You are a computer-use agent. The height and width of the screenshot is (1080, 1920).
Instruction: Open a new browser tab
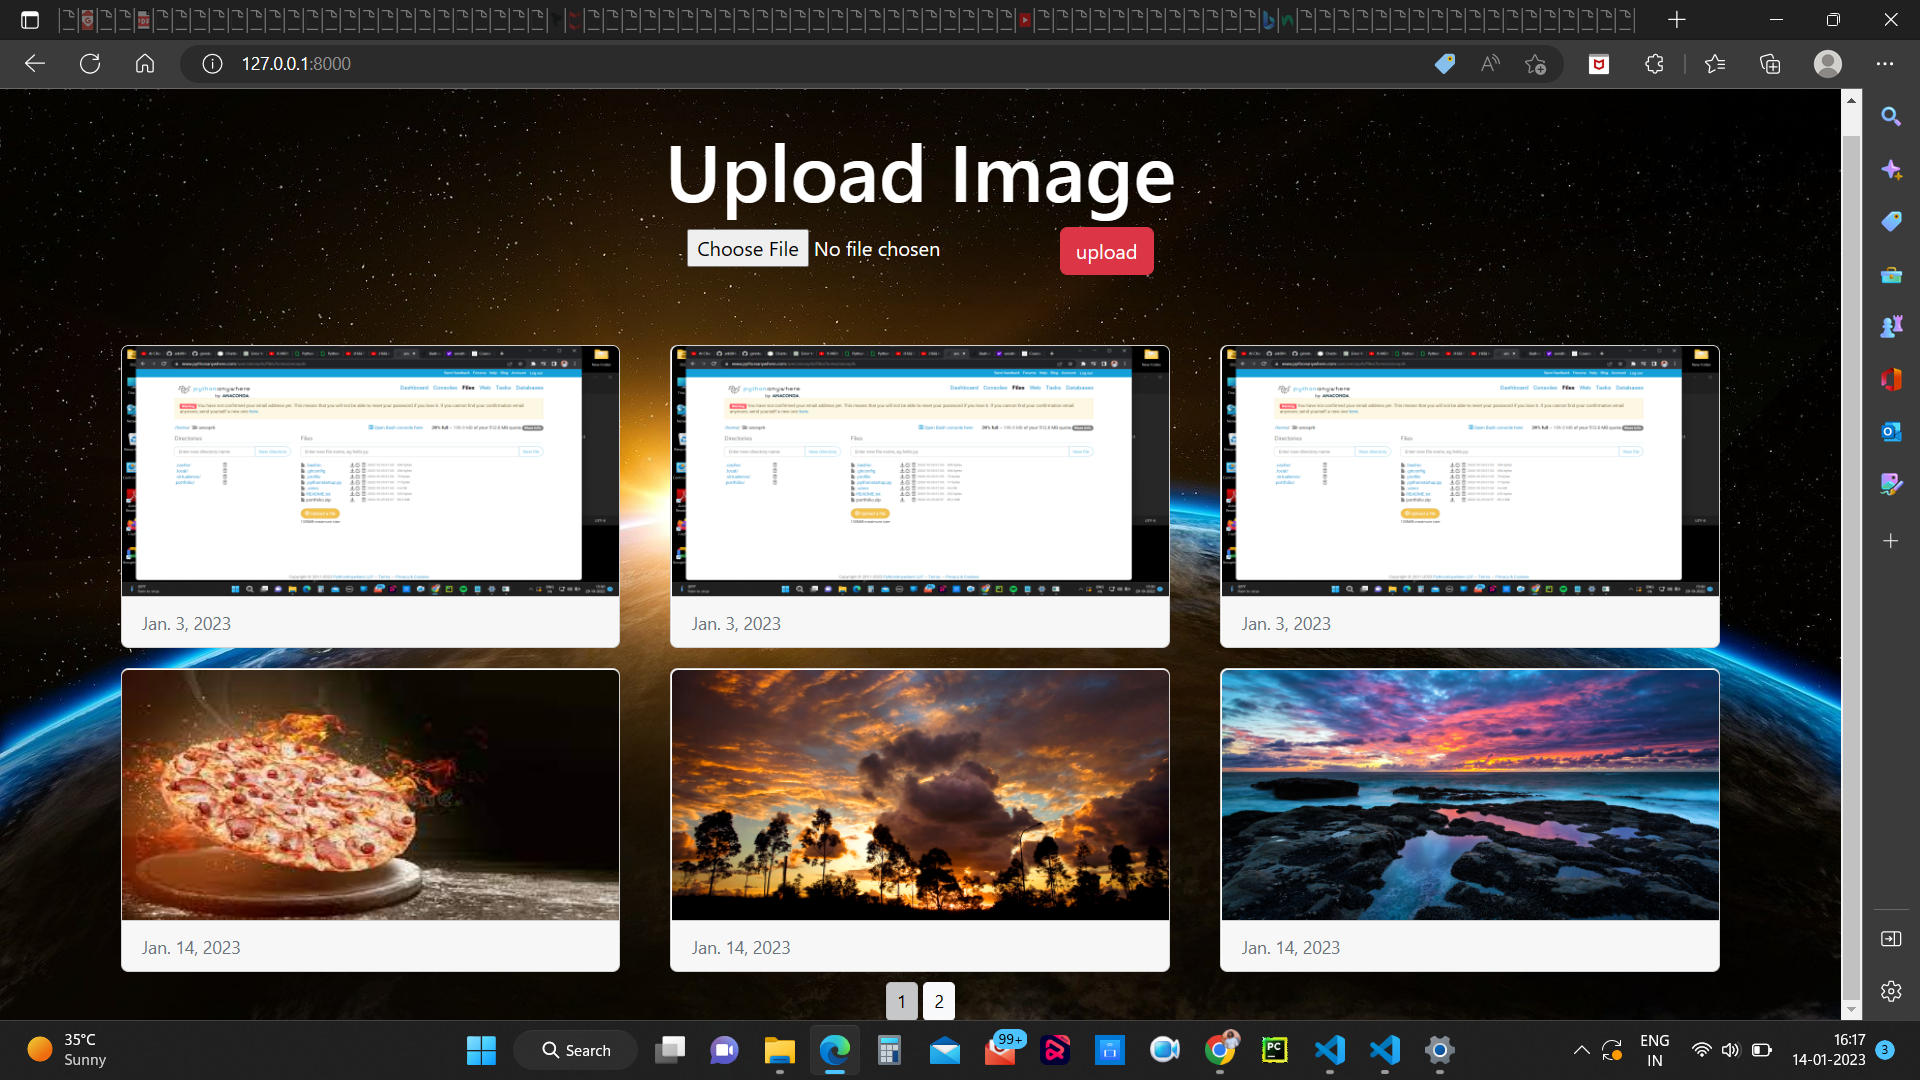pyautogui.click(x=1677, y=19)
